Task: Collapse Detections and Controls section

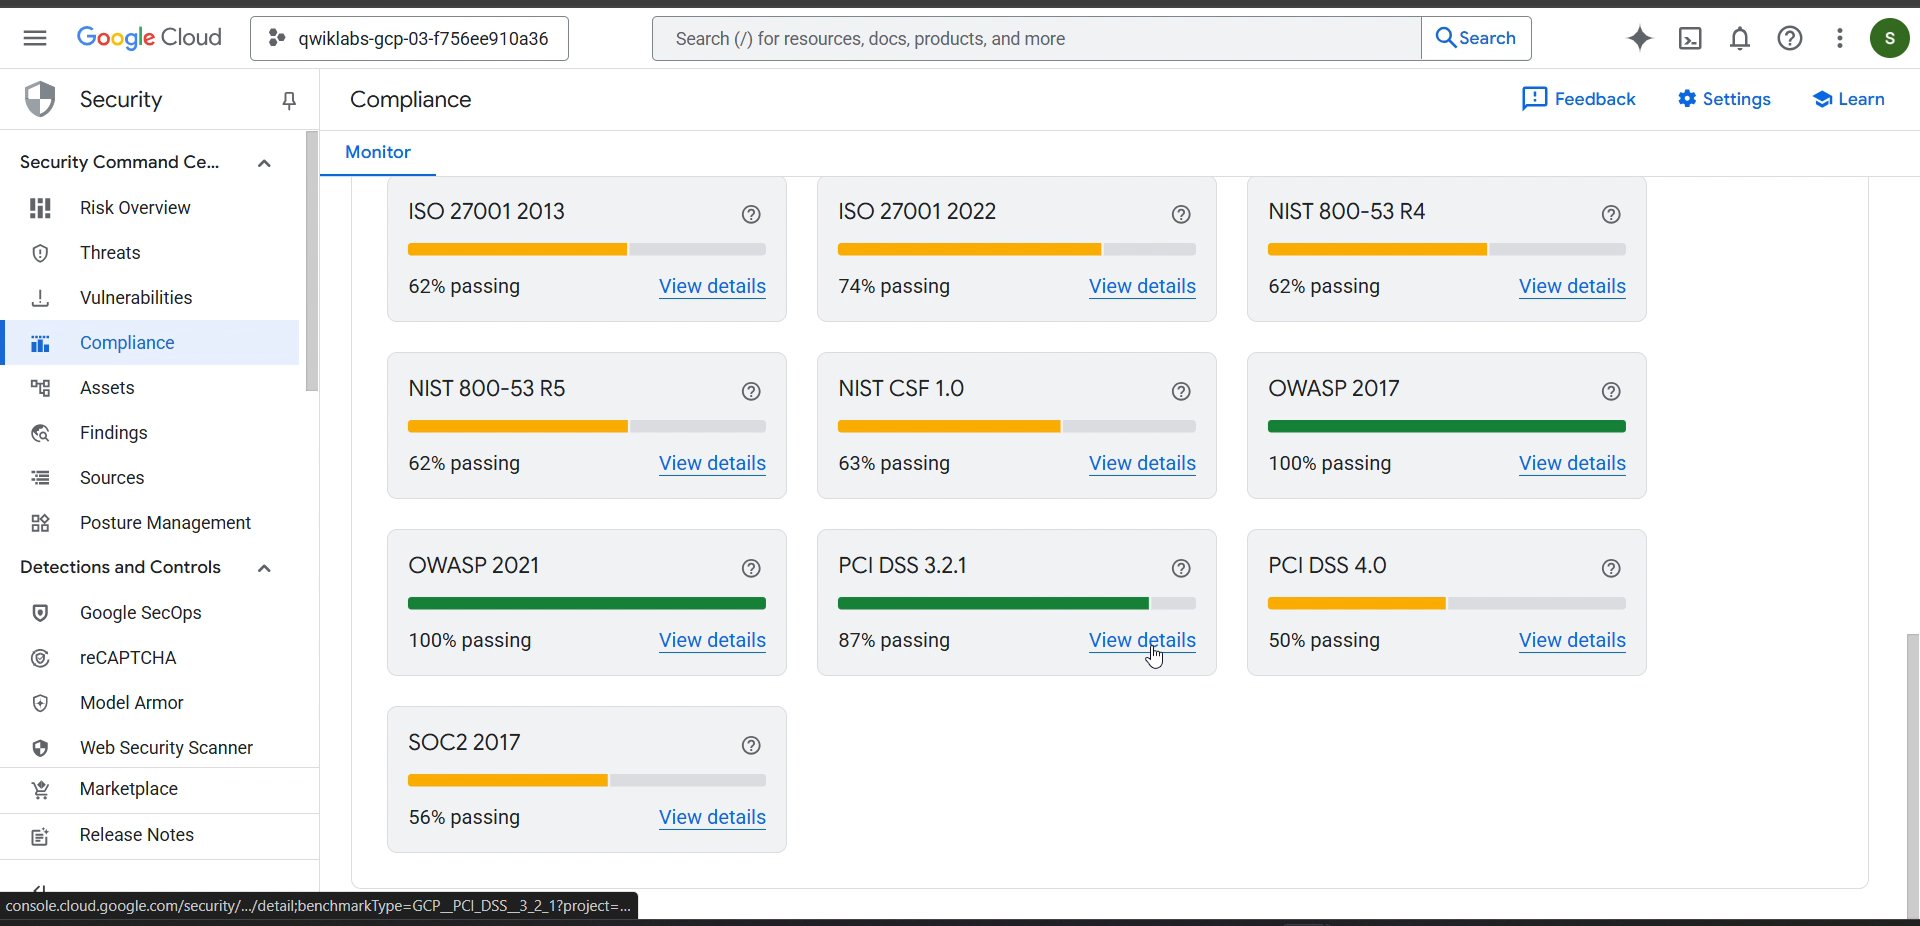Action: pyautogui.click(x=264, y=568)
